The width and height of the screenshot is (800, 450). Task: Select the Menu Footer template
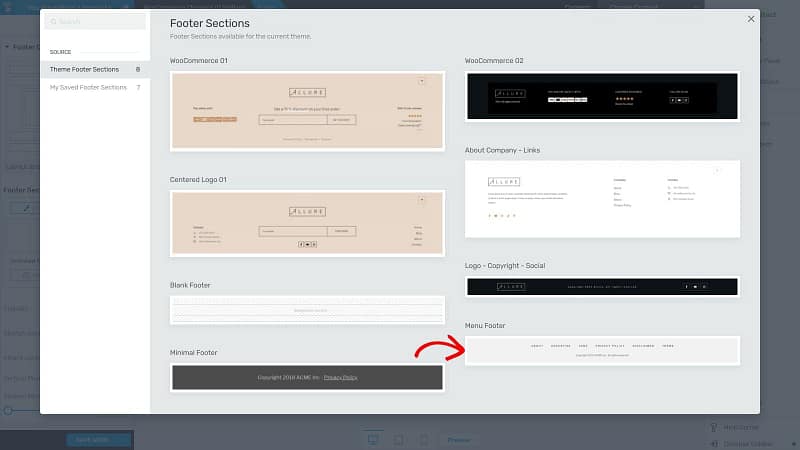tap(602, 351)
